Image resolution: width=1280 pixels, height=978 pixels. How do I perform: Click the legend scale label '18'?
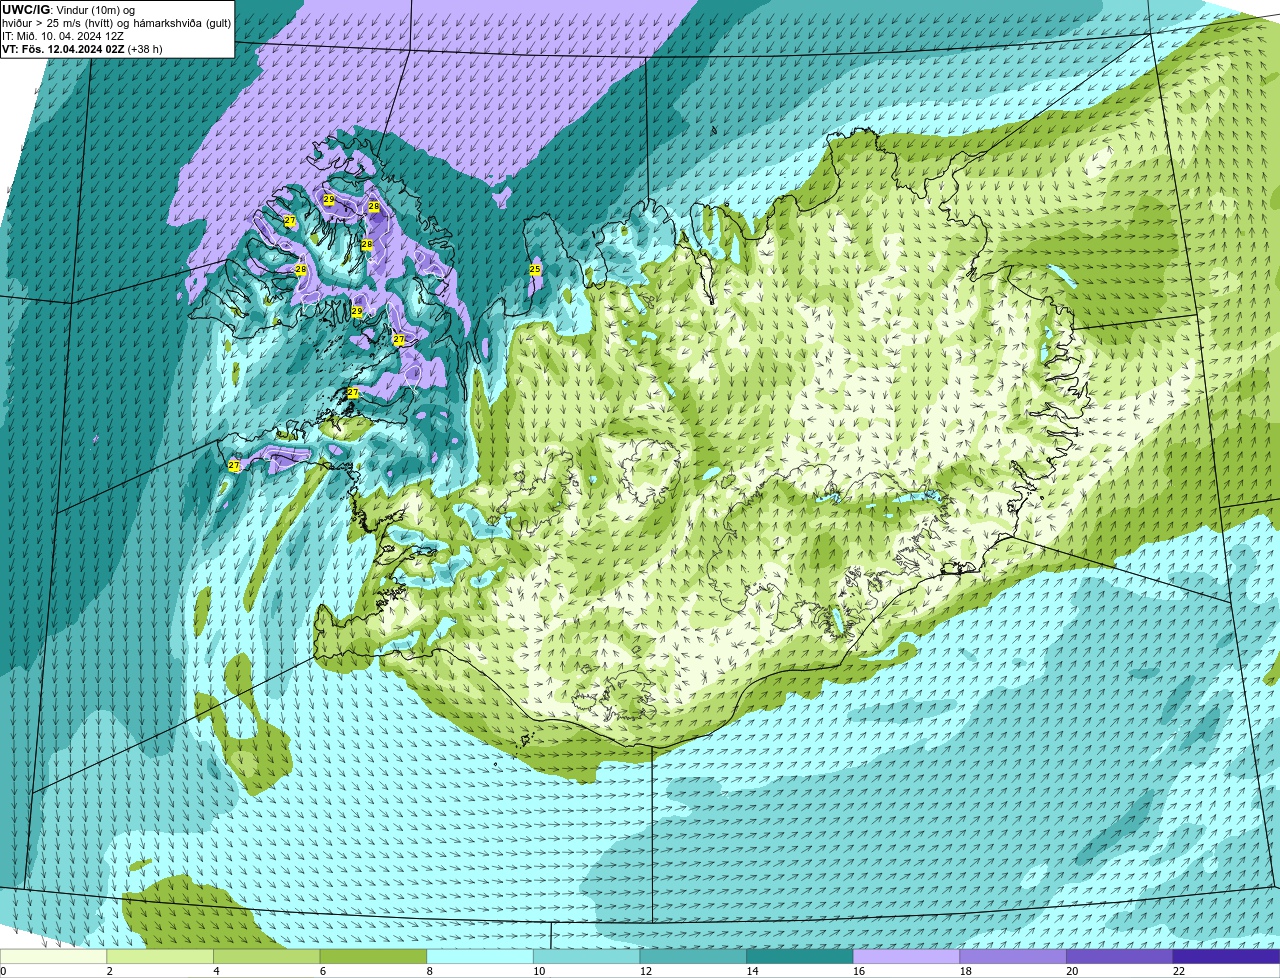click(966, 971)
